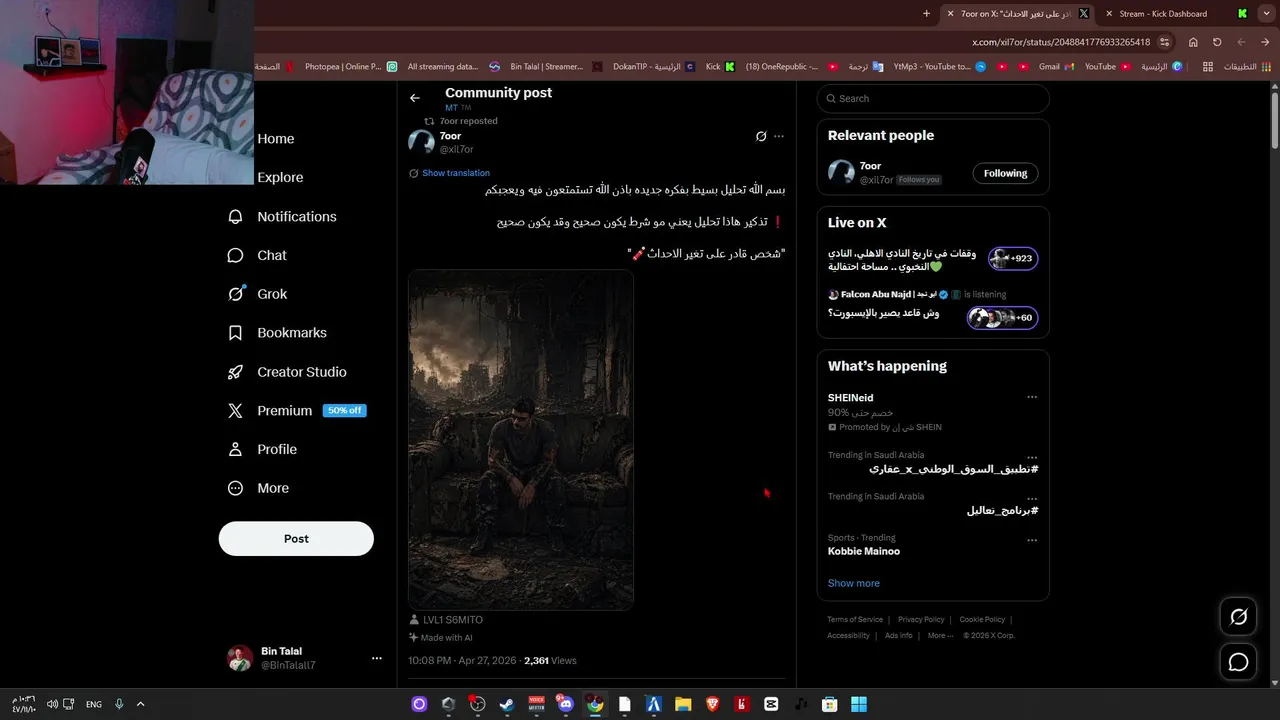Viewport: 1280px width, 720px height.
Task: Click the 50% off Premium badge
Action: tap(344, 411)
